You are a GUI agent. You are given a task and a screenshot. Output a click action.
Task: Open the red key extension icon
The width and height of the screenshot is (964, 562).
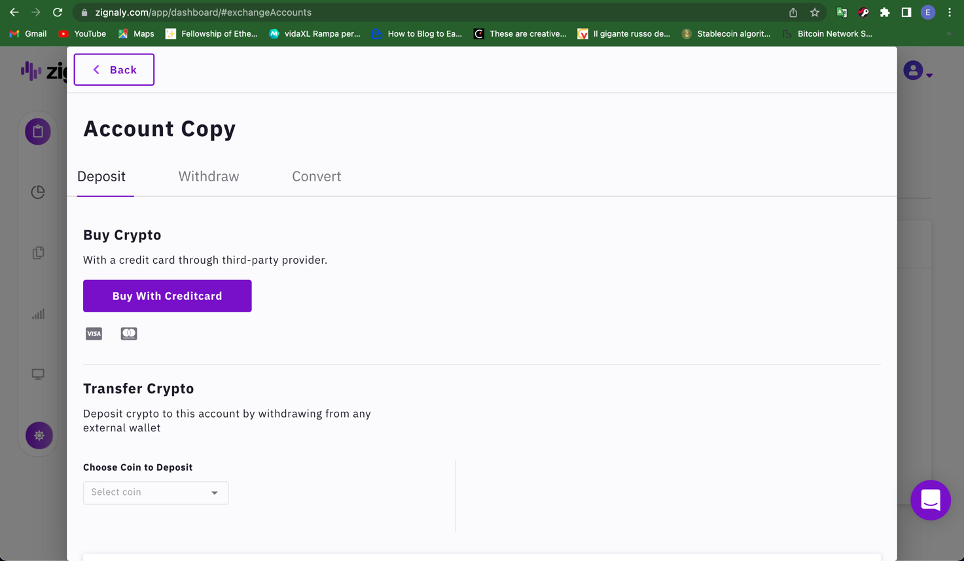(x=863, y=12)
